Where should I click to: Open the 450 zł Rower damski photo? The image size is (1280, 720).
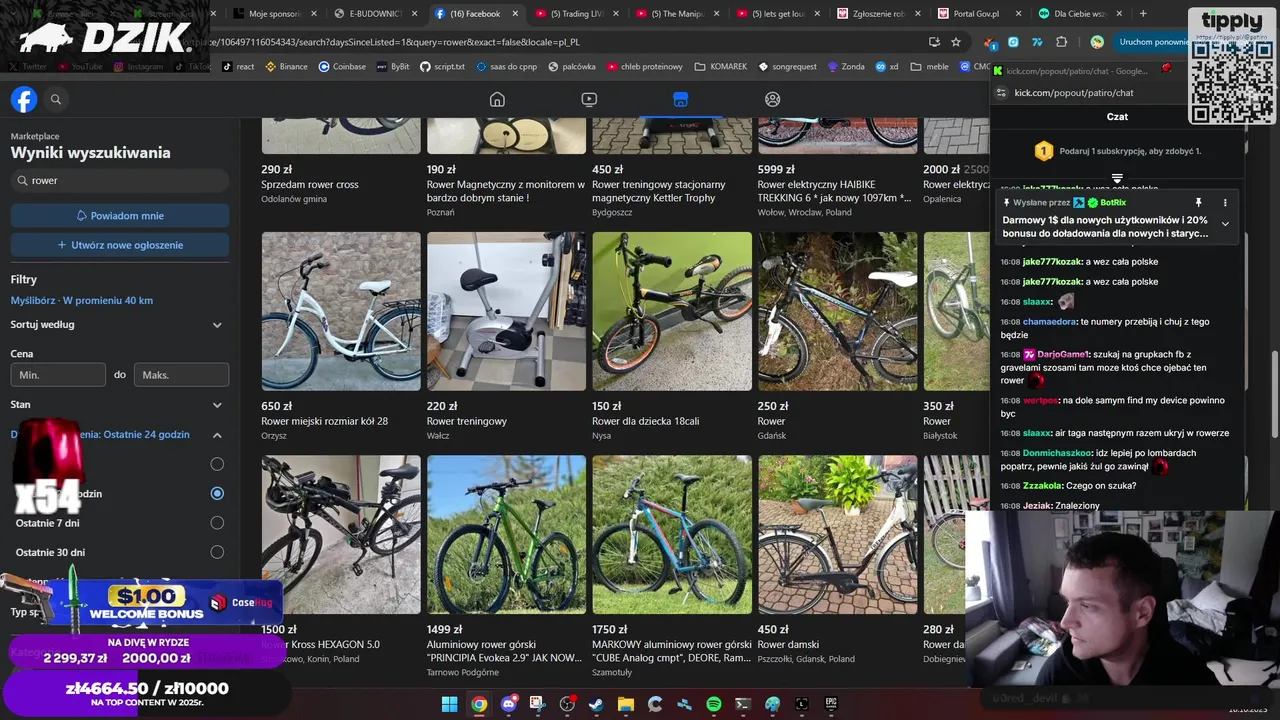pyautogui.click(x=837, y=535)
